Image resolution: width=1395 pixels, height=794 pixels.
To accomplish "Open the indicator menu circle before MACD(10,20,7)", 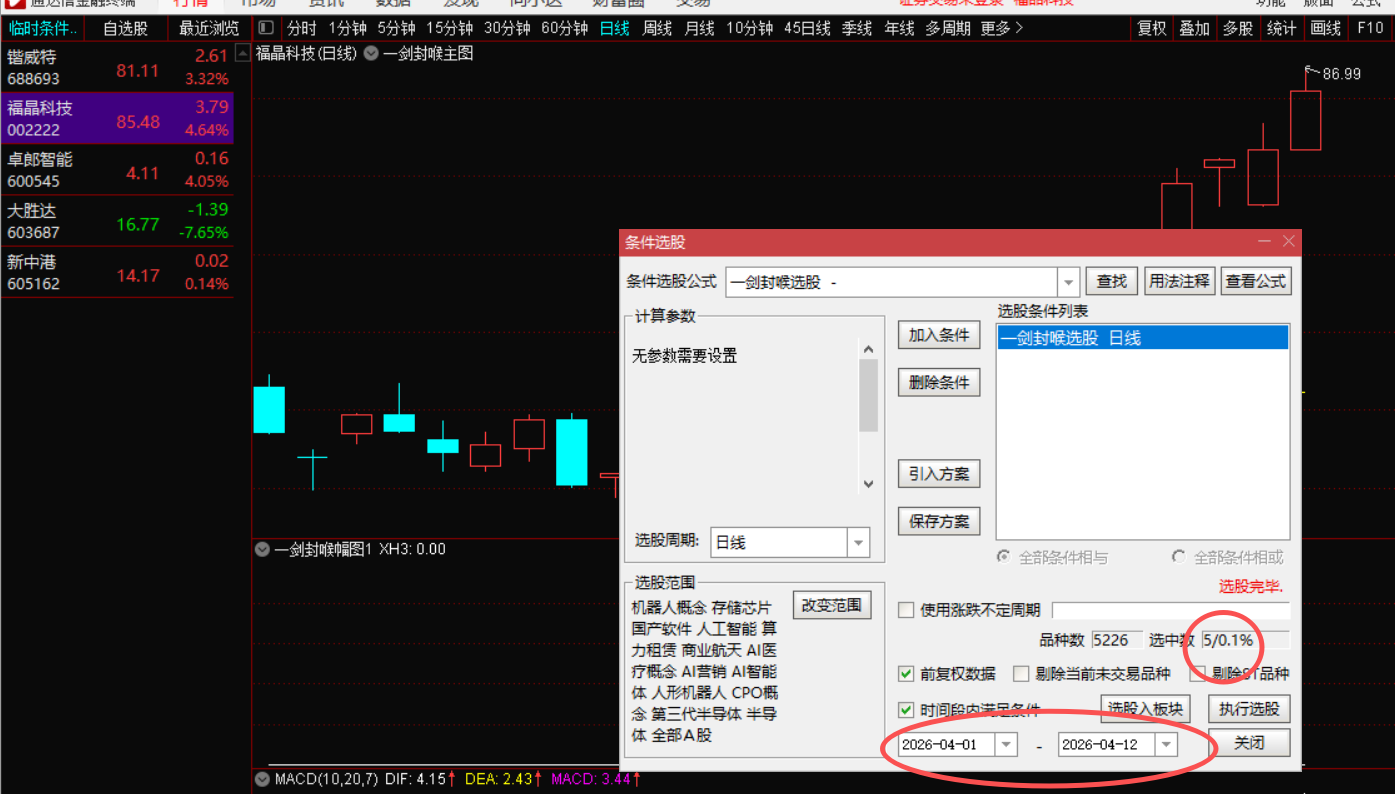I will [263, 778].
